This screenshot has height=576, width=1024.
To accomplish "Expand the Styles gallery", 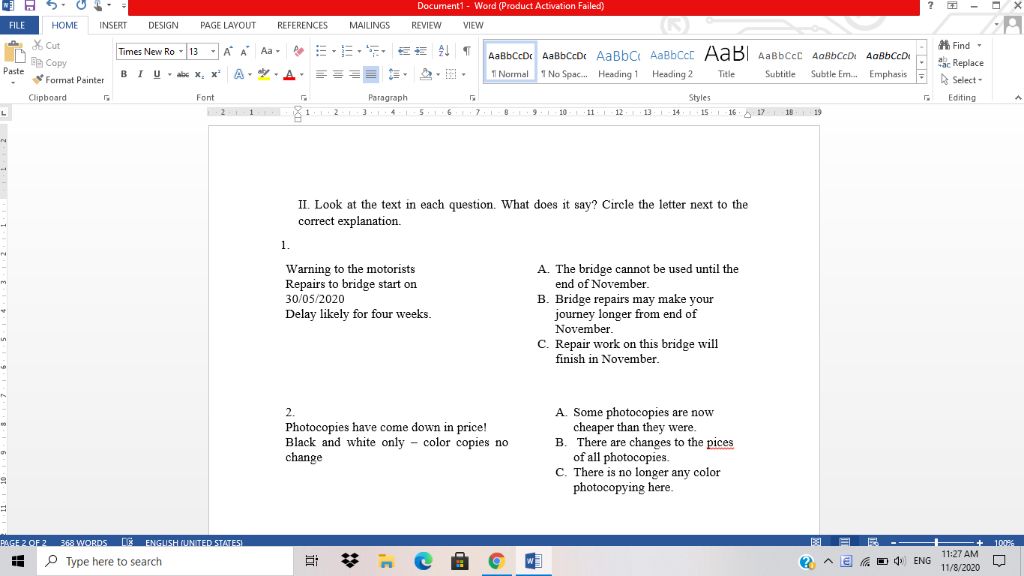I will (921, 76).
